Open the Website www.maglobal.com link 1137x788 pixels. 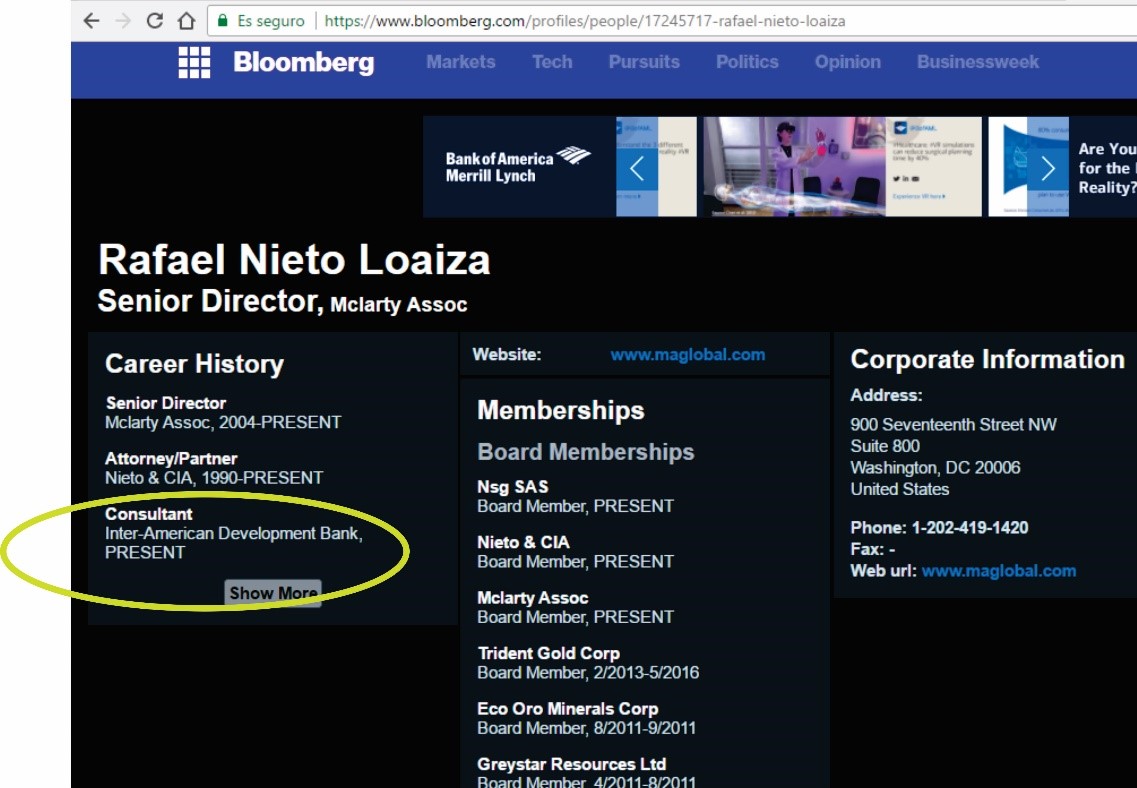687,354
